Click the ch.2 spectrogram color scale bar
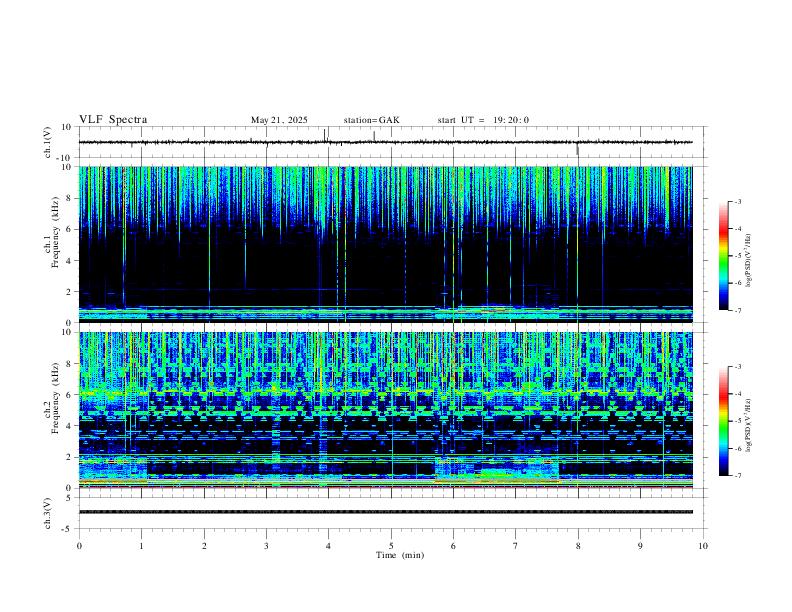 724,421
